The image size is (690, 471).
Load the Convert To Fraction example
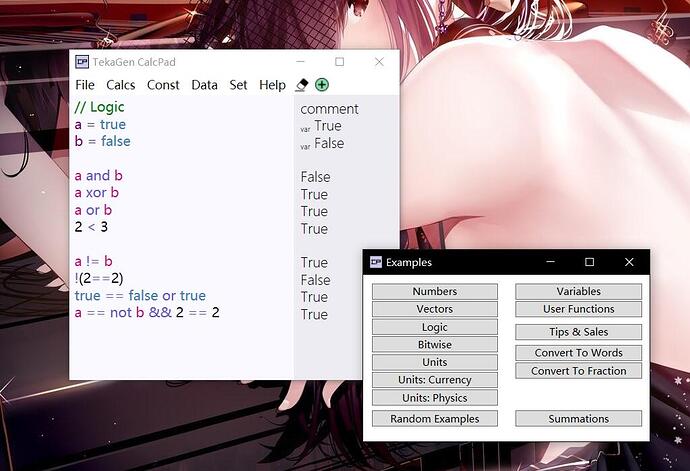(579, 371)
